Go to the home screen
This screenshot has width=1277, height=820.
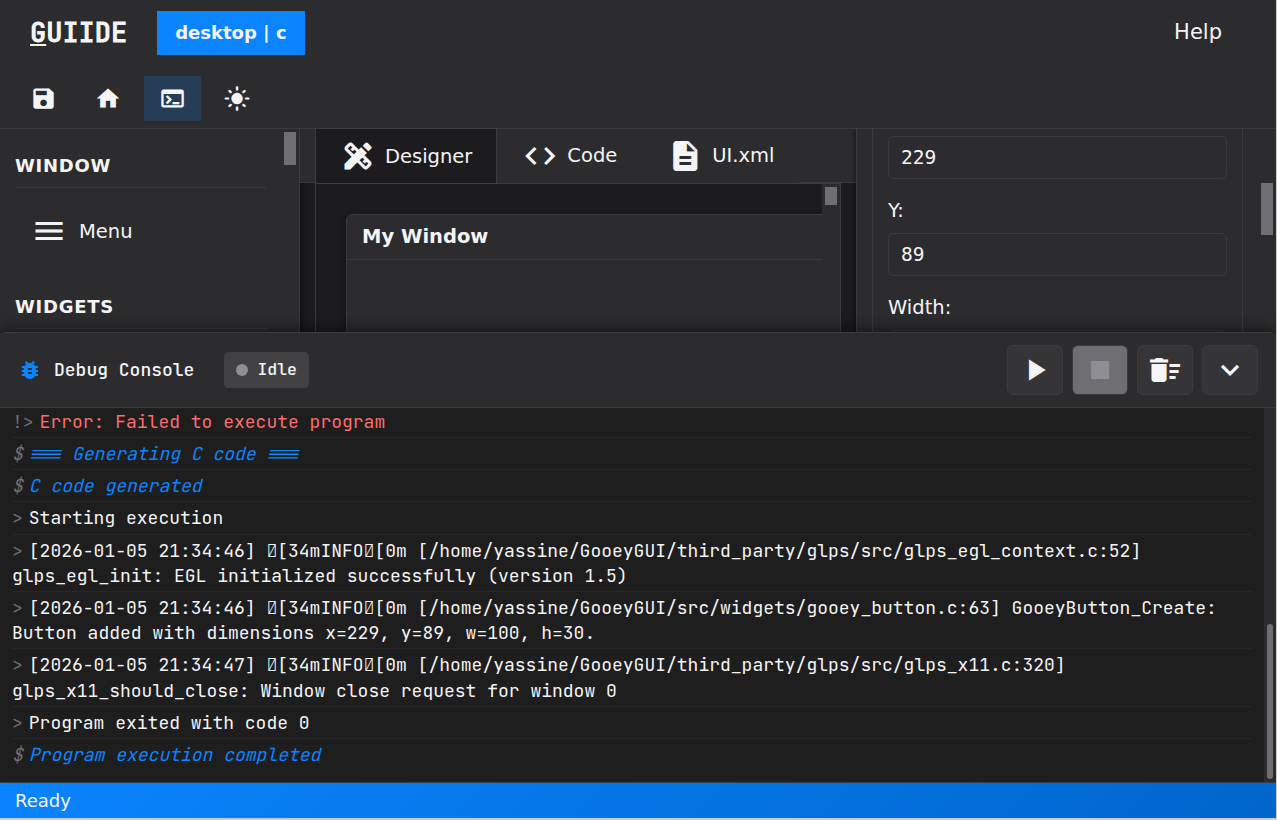click(107, 98)
